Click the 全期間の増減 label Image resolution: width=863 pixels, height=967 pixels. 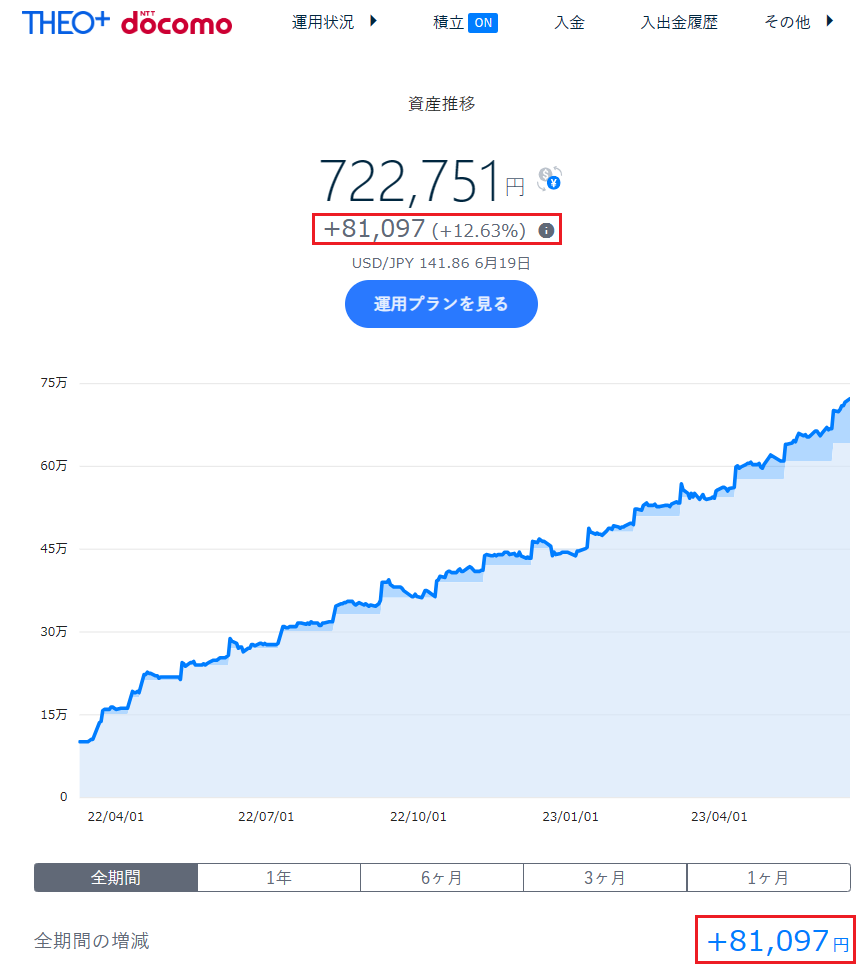pos(92,941)
